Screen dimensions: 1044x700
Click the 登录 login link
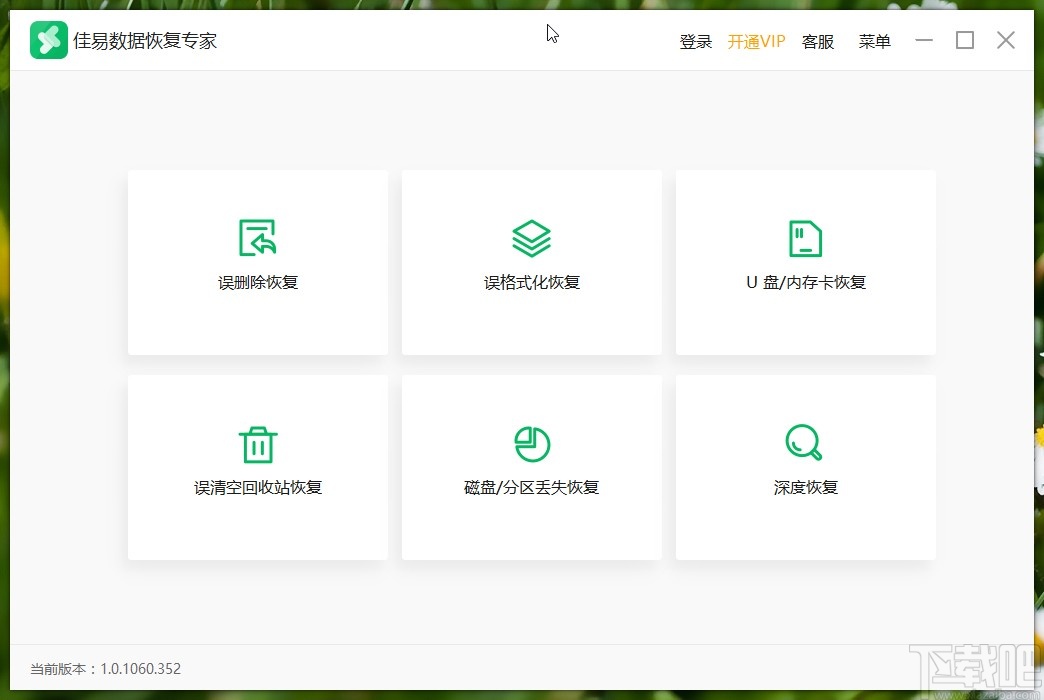695,41
